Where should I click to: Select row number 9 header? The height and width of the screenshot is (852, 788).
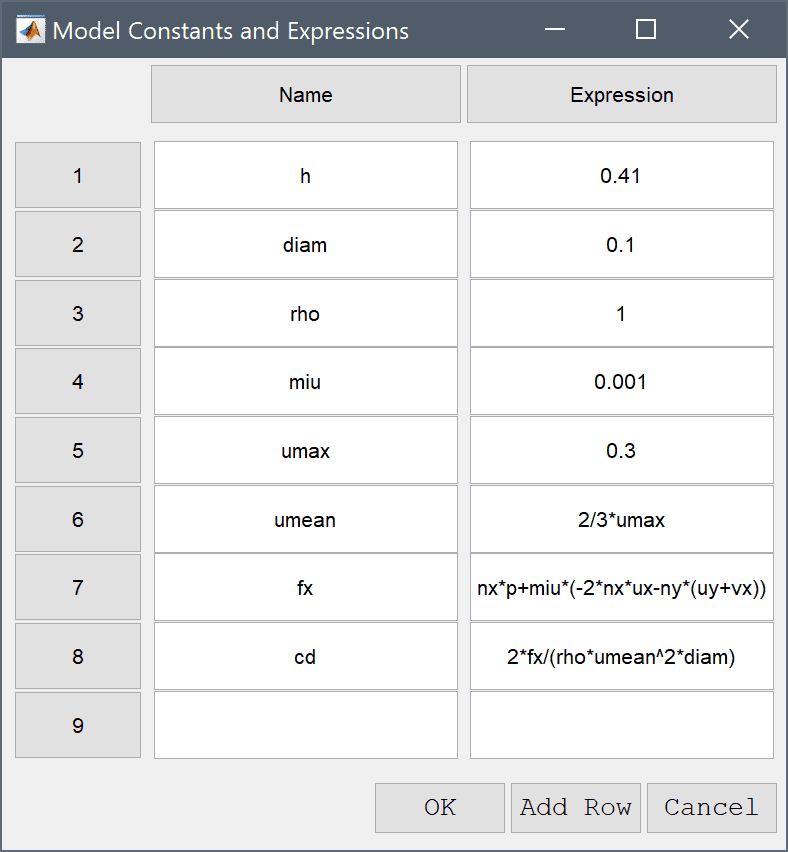(x=78, y=725)
